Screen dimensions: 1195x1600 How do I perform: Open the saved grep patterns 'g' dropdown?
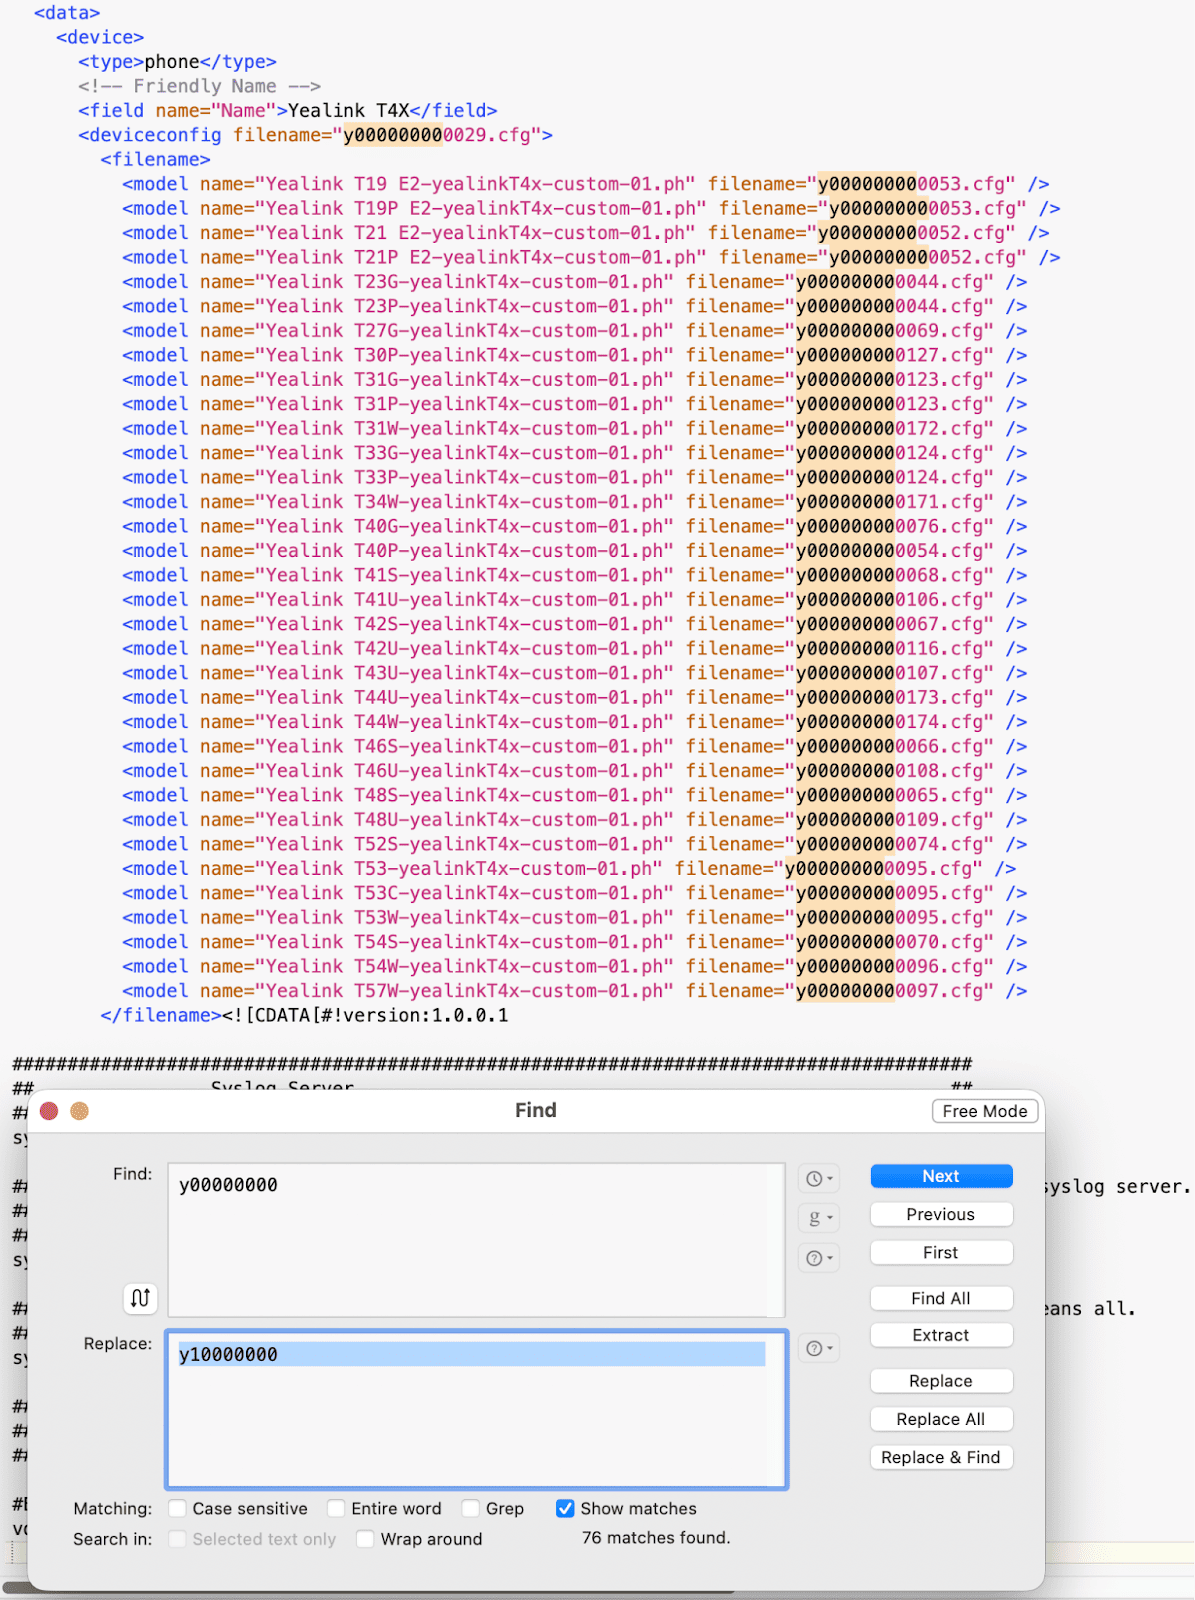click(x=818, y=1218)
